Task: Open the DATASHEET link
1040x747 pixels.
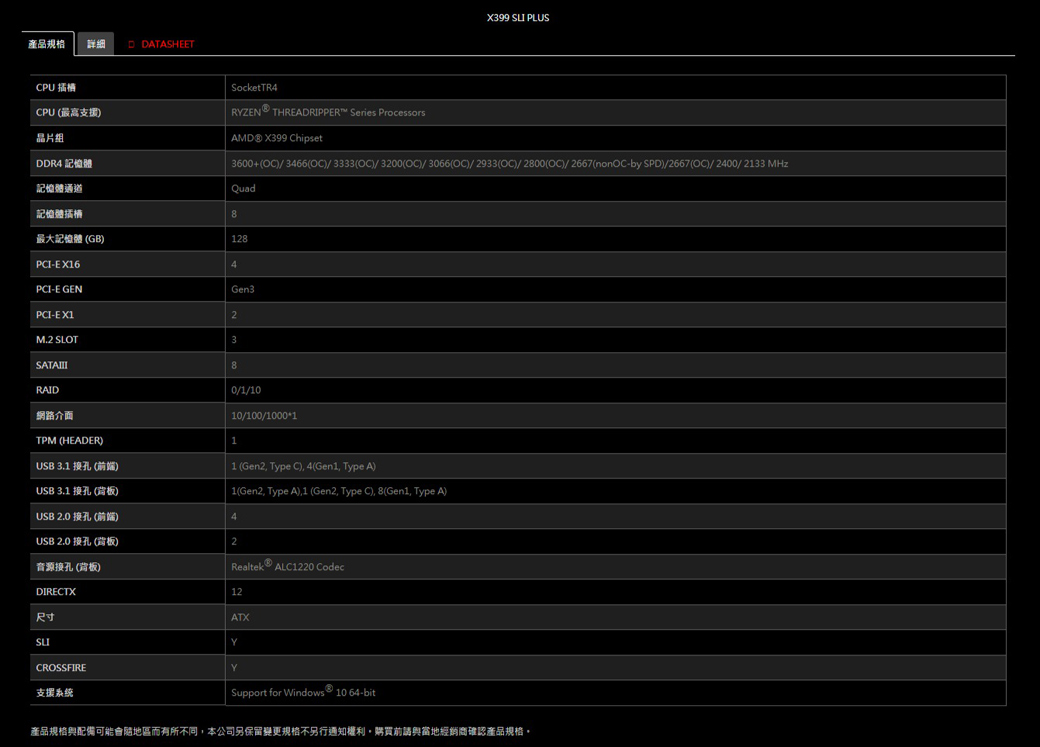Action: click(x=167, y=45)
